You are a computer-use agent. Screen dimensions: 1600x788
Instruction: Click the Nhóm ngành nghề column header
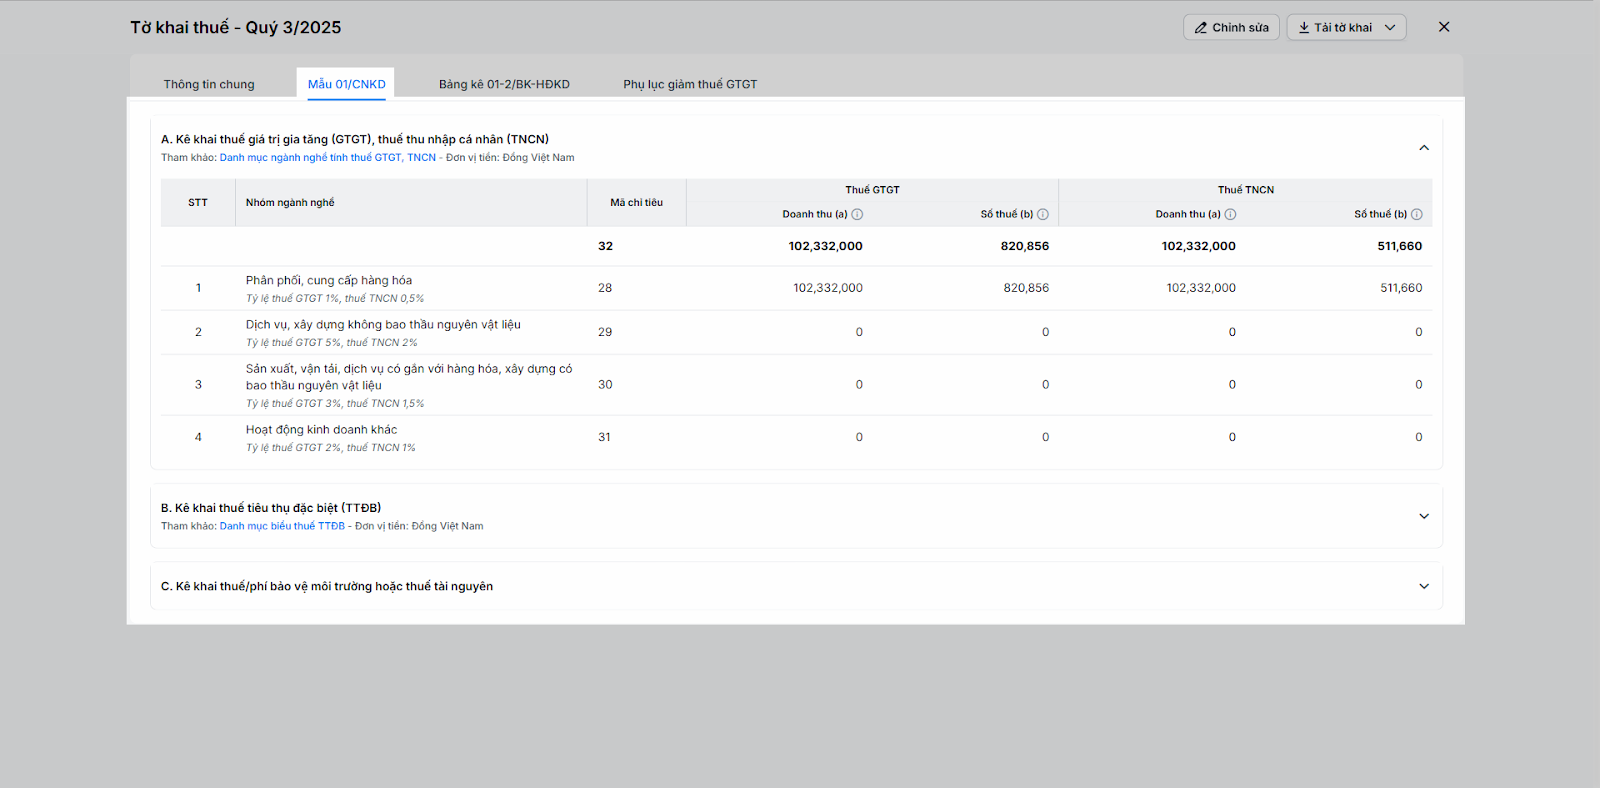[x=290, y=202]
